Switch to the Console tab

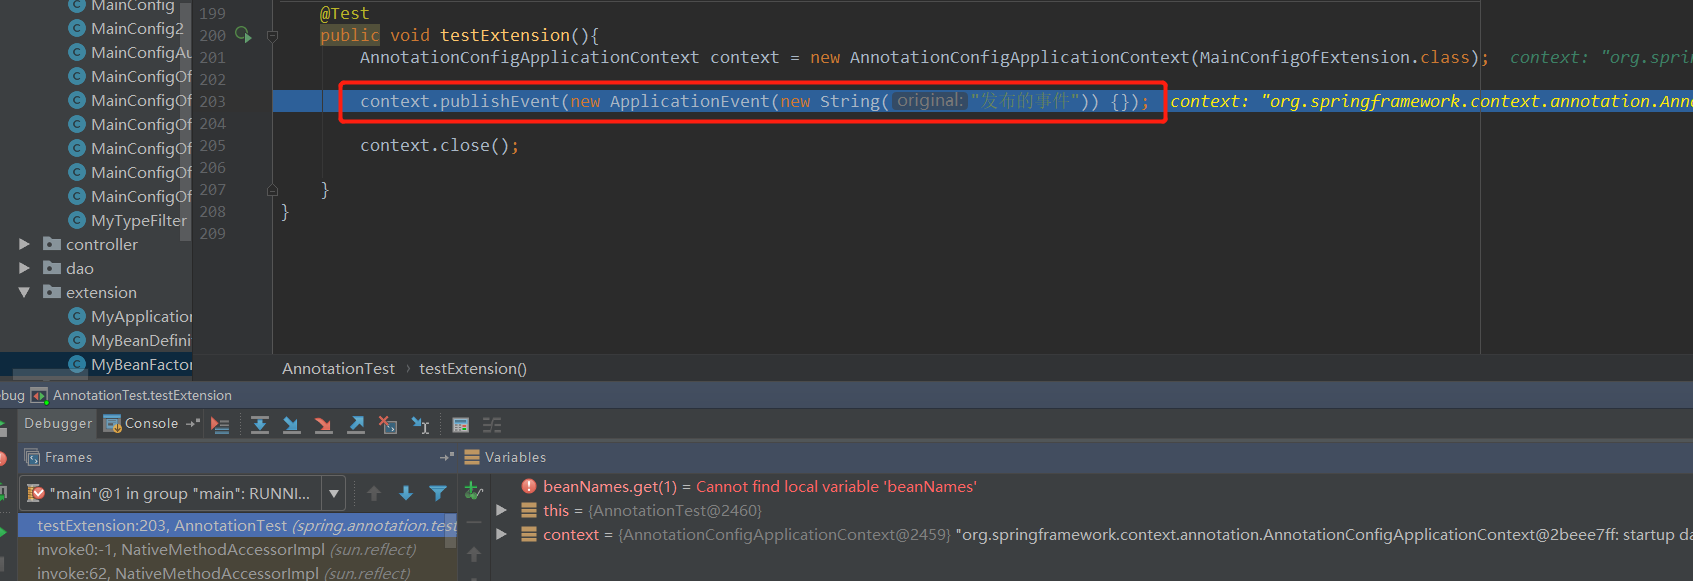click(x=151, y=424)
